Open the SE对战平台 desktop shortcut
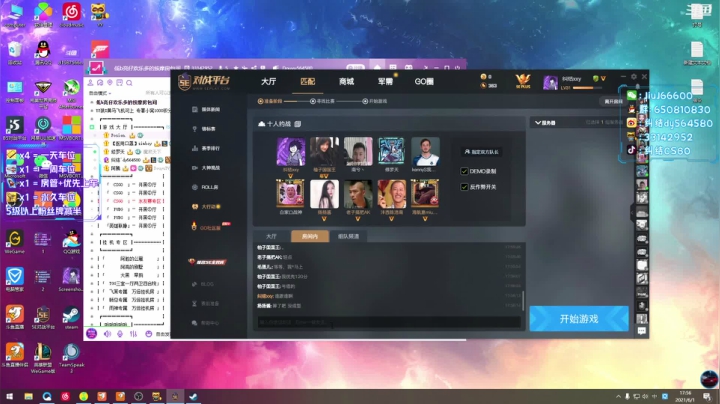This screenshot has height=404, width=720. pyautogui.click(x=43, y=318)
